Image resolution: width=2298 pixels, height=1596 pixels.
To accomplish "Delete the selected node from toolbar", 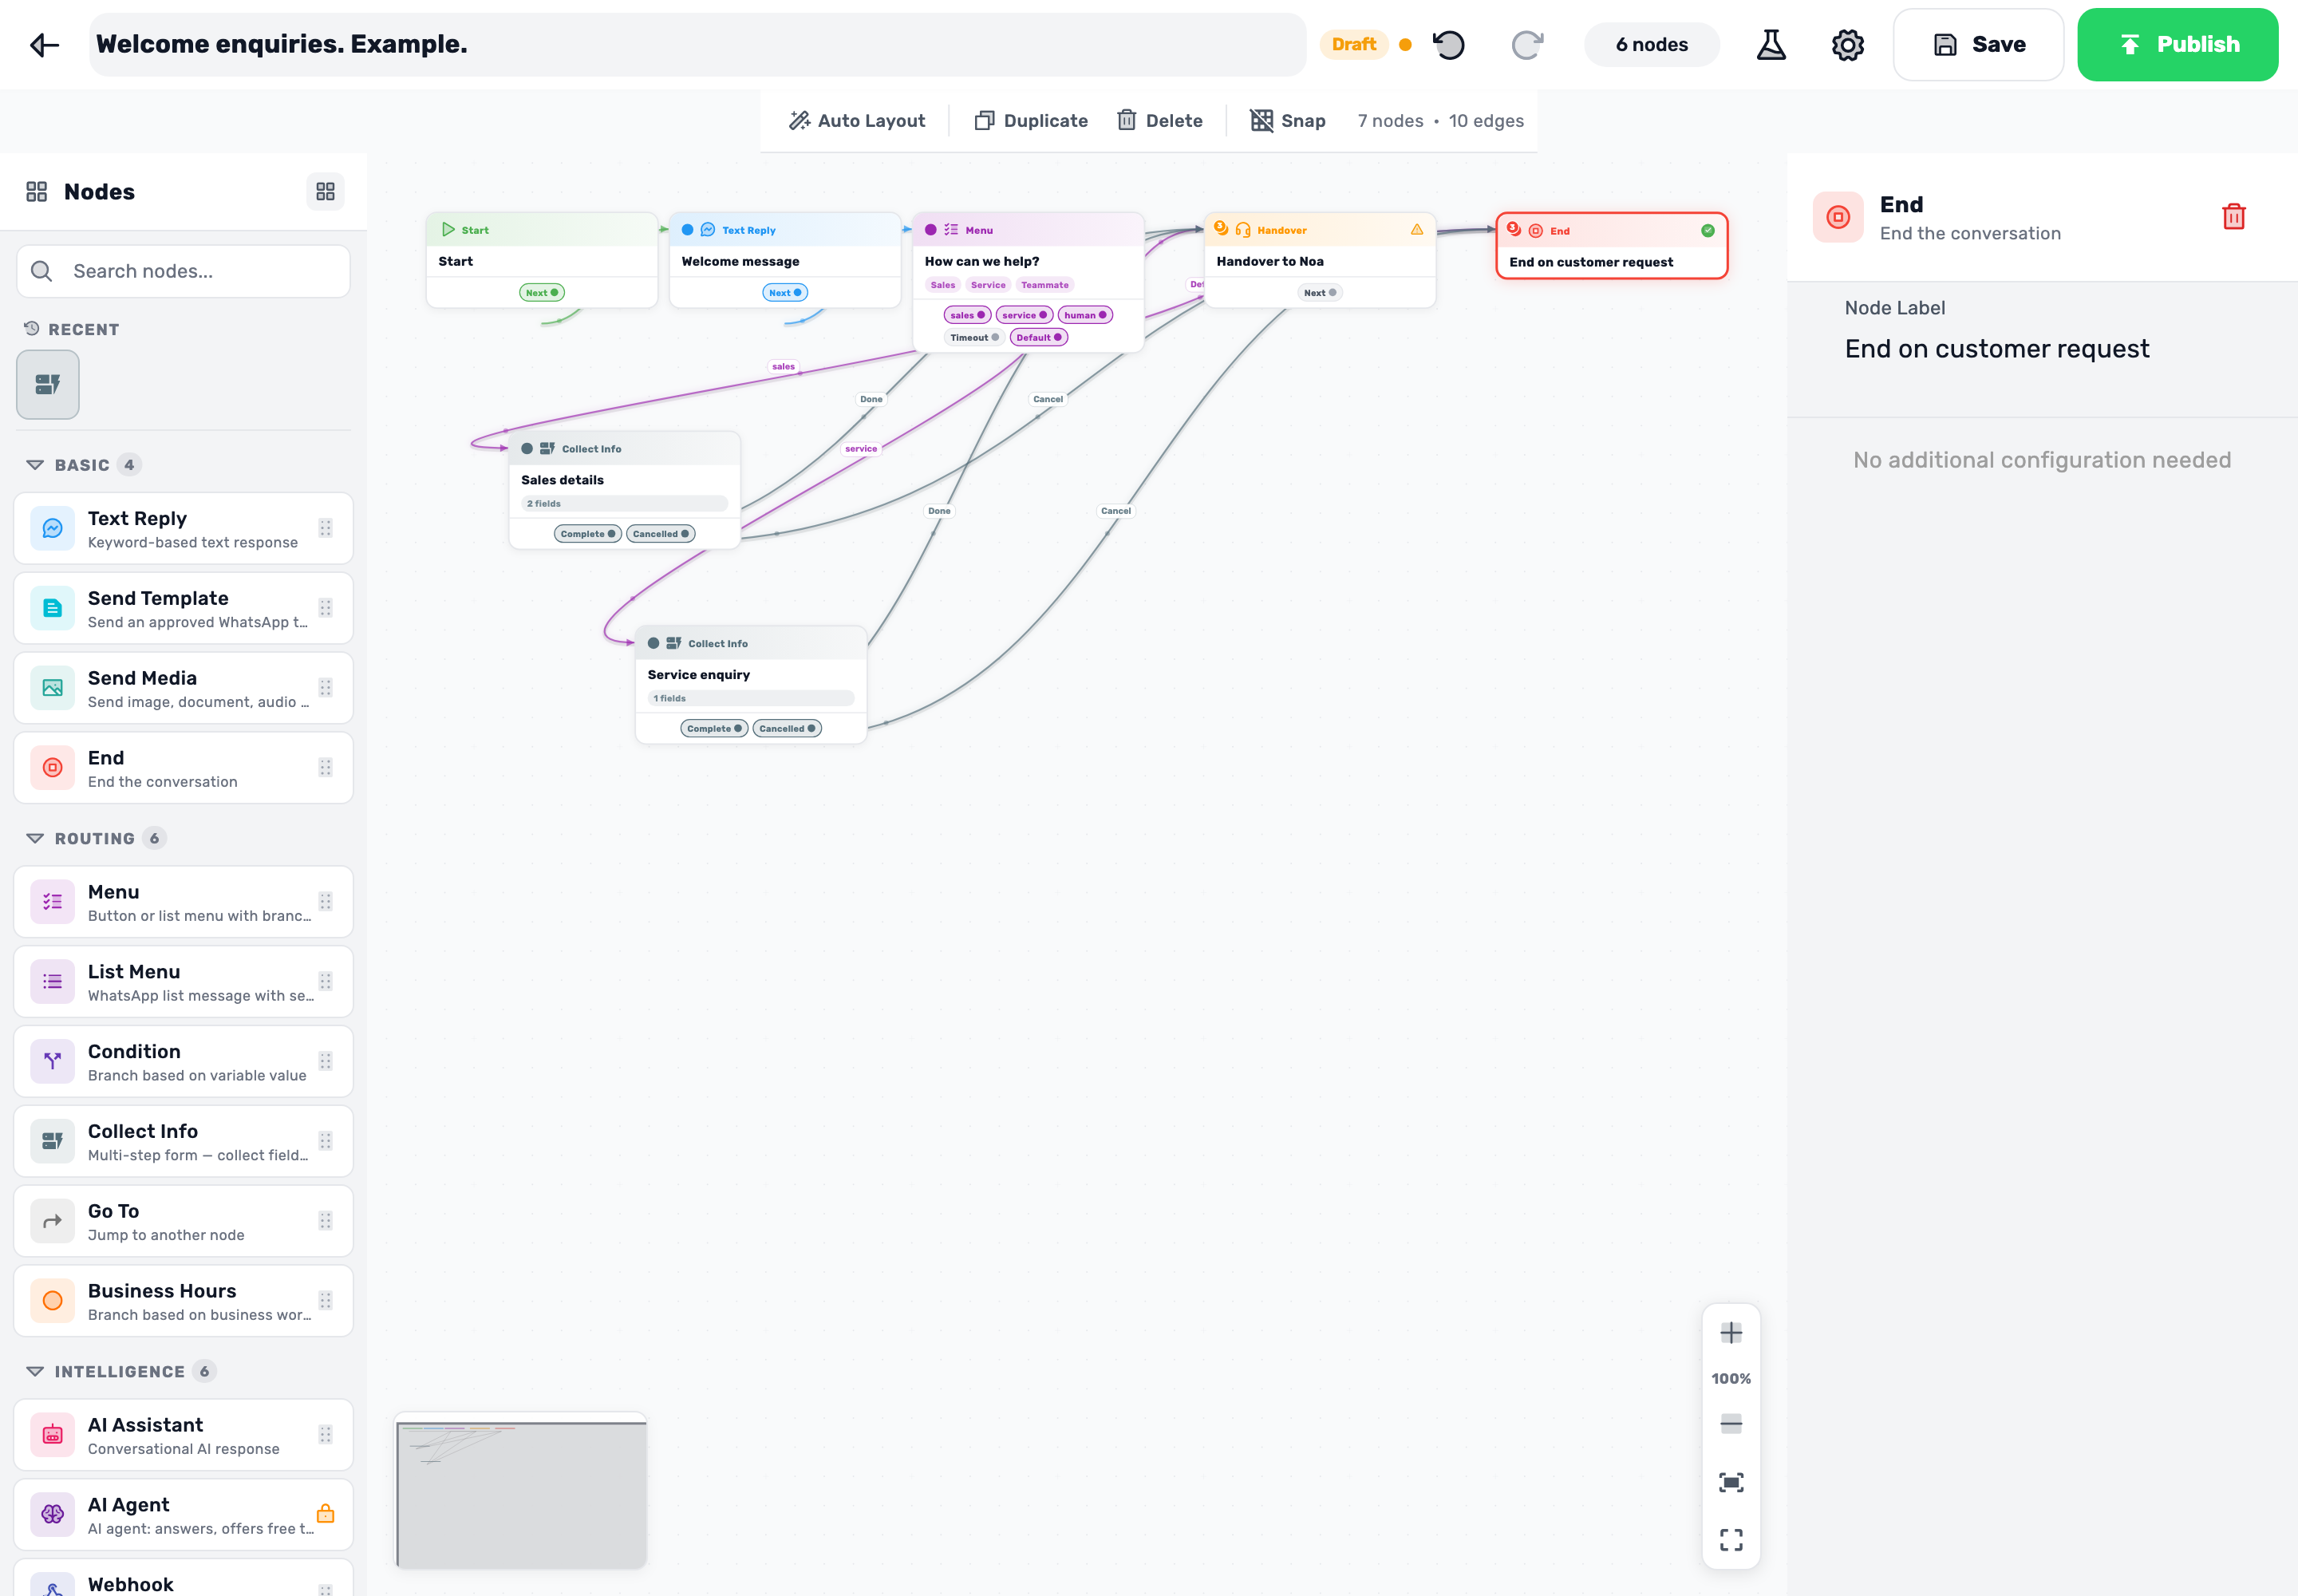I will (x=1160, y=120).
